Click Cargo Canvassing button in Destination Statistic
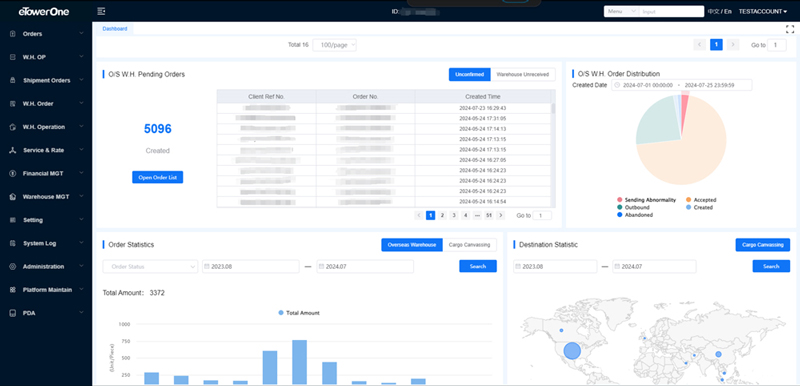The width and height of the screenshot is (800, 386). (x=763, y=245)
